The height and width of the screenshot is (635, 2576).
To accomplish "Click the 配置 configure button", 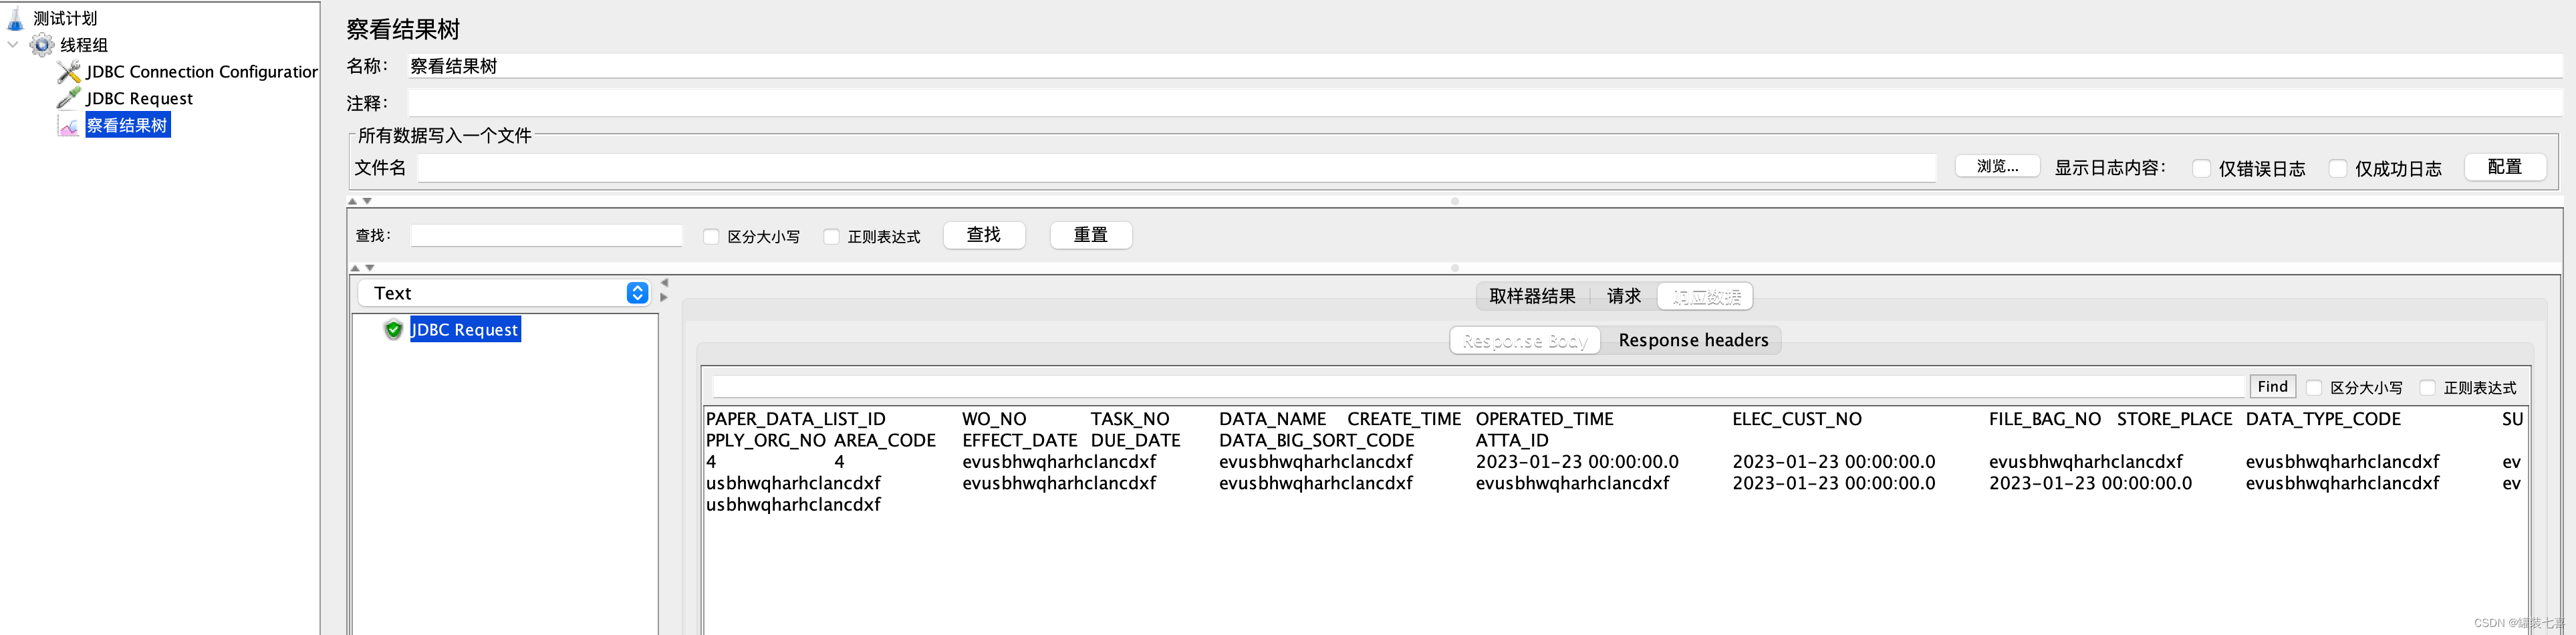I will 2504,167.
